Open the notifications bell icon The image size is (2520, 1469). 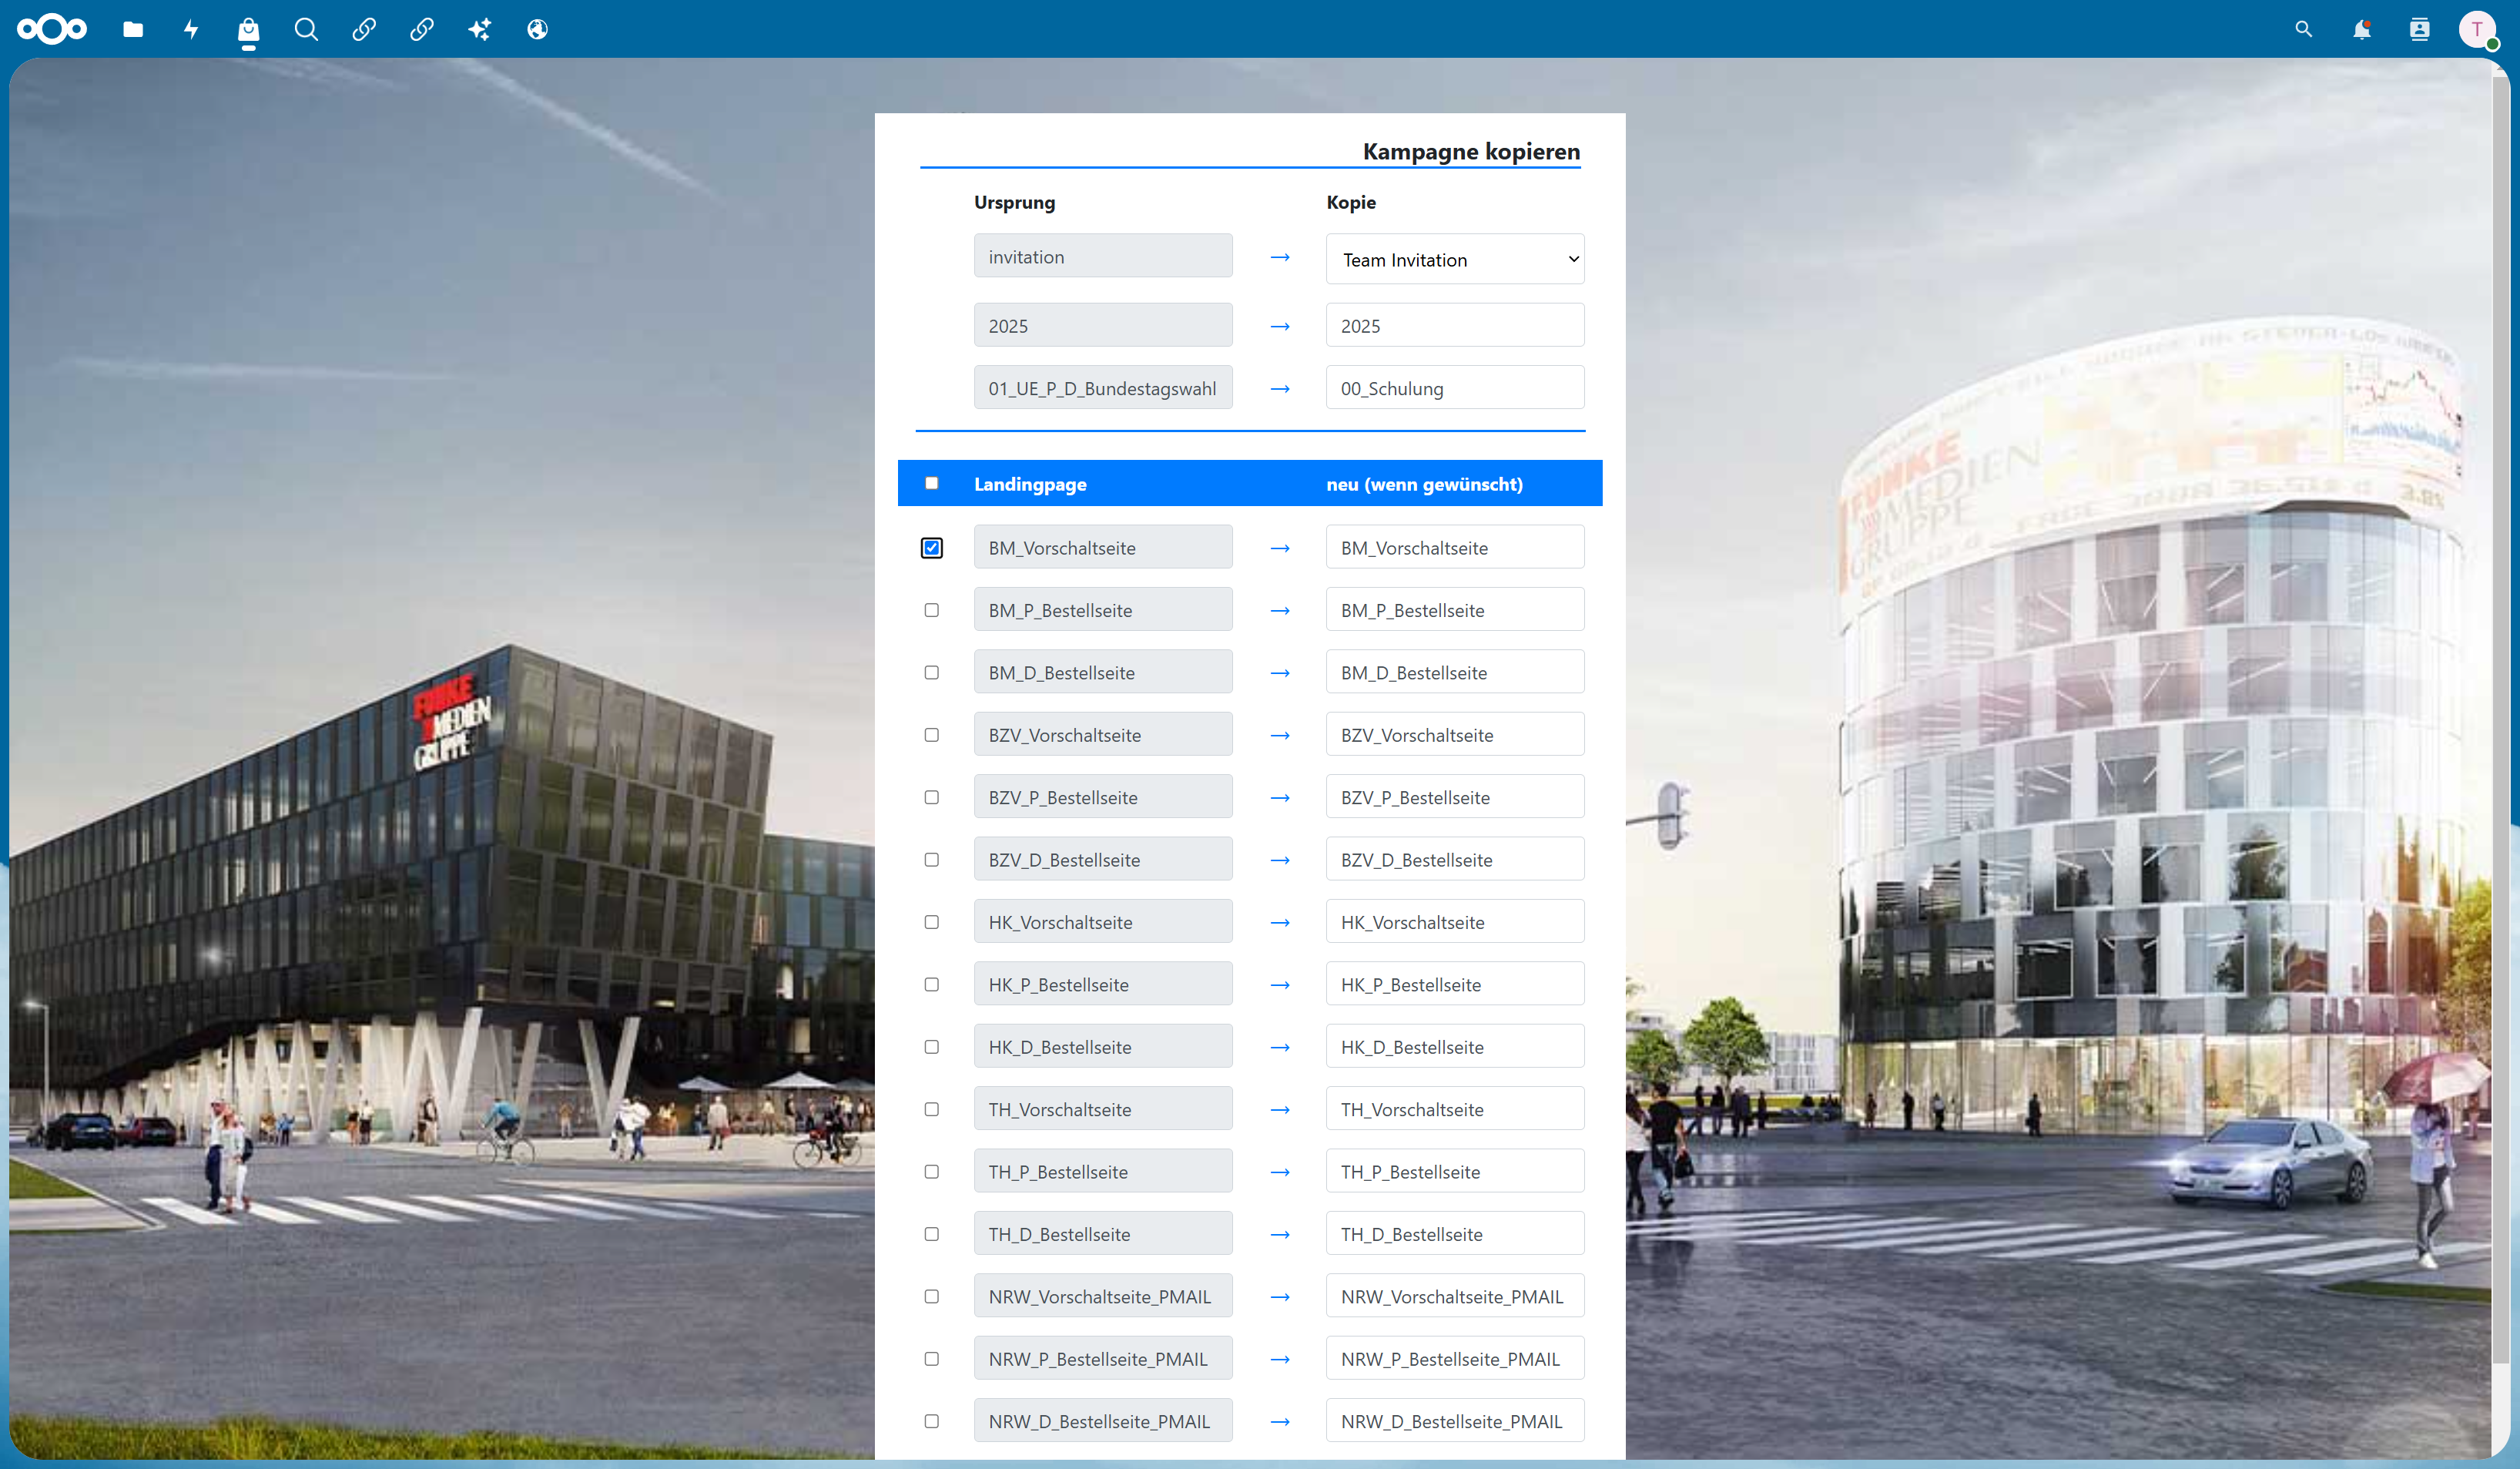coord(2362,29)
